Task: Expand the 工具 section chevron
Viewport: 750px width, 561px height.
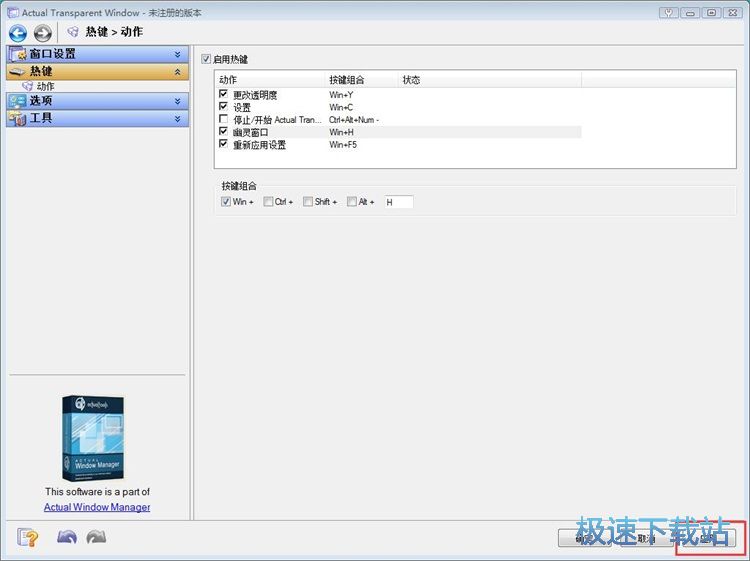Action: pyautogui.click(x=177, y=119)
